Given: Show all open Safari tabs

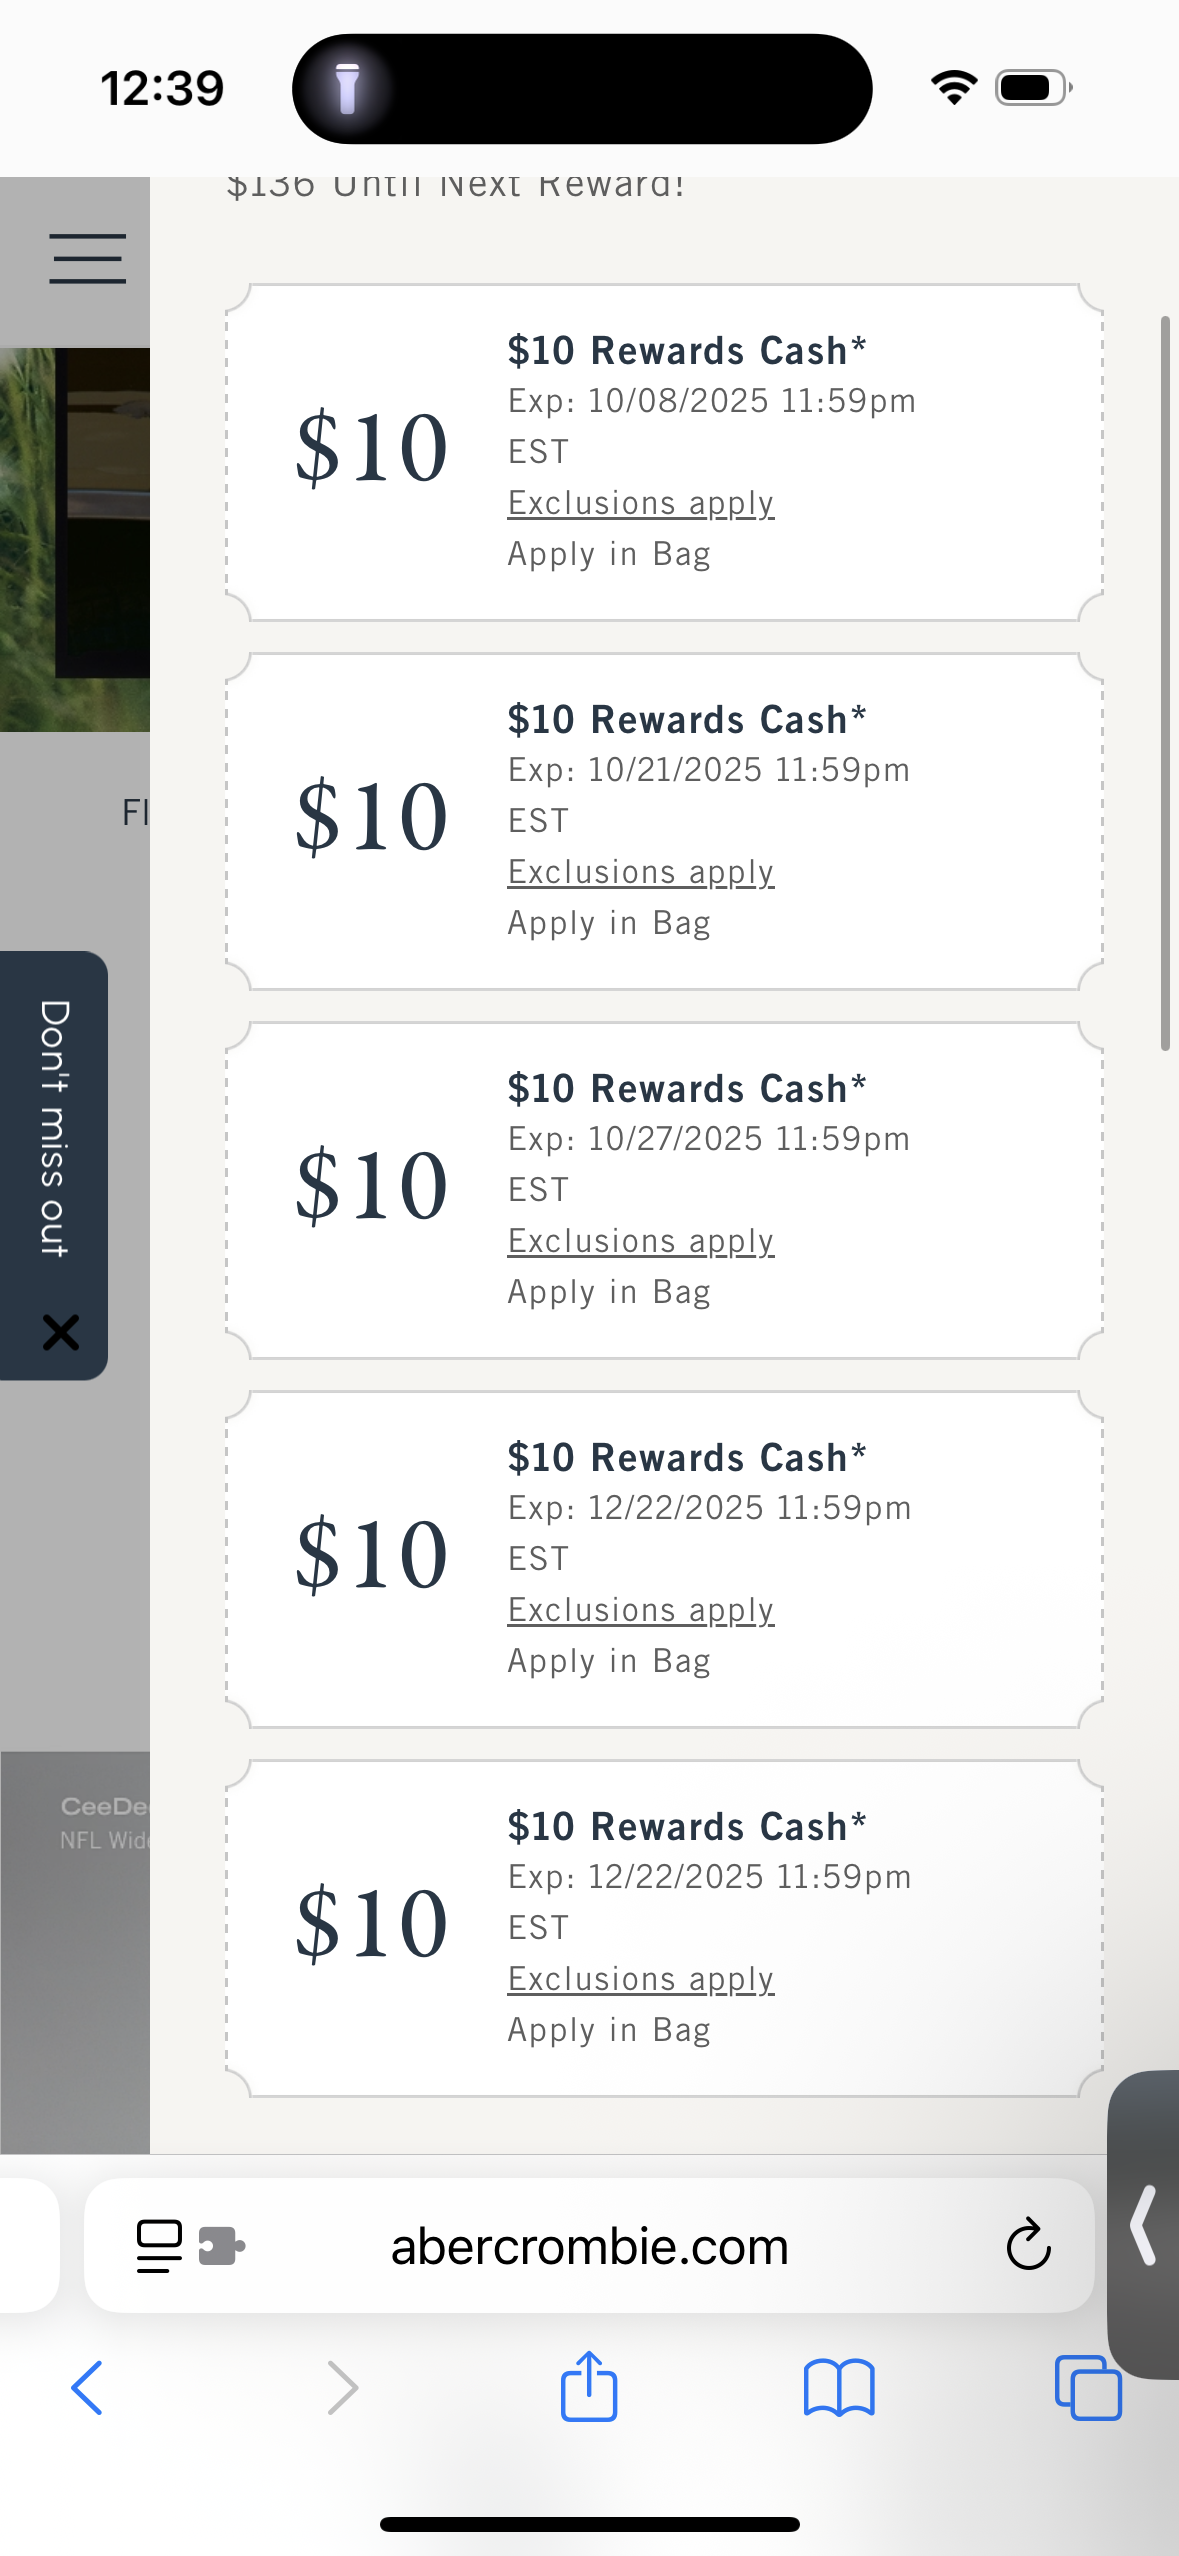Looking at the screenshot, I should click(1088, 2388).
